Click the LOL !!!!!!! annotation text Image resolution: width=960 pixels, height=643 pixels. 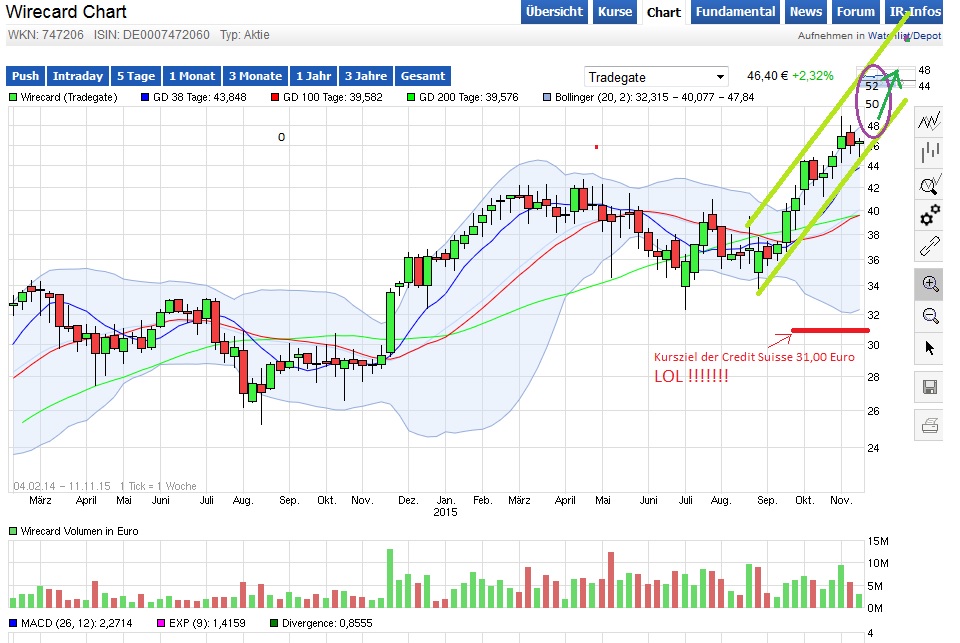[x=691, y=376]
